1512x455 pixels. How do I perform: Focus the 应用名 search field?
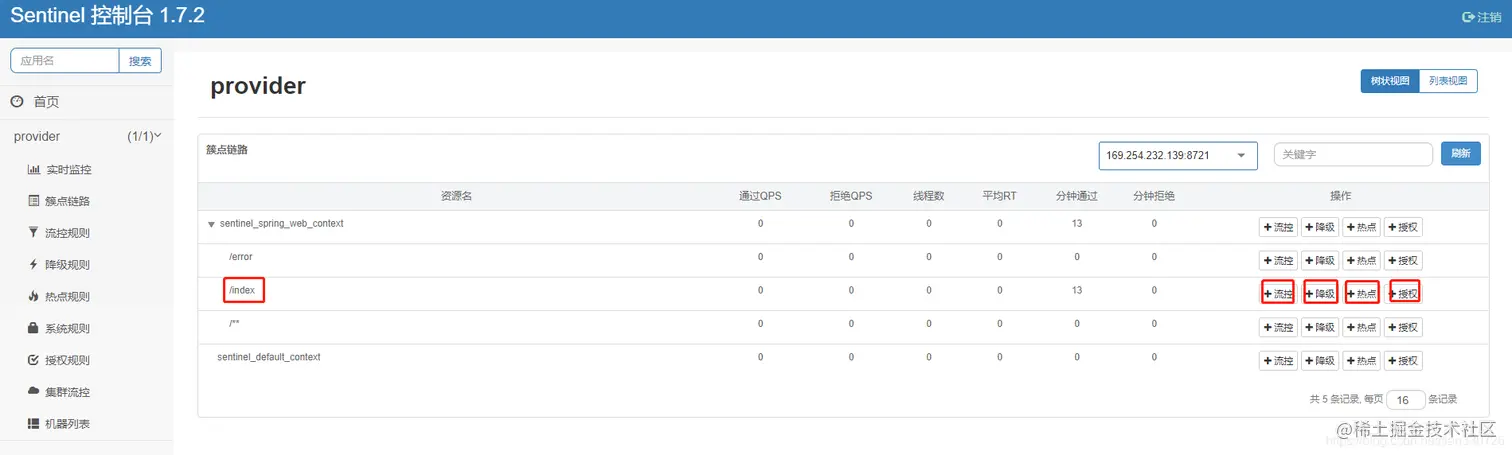point(65,61)
